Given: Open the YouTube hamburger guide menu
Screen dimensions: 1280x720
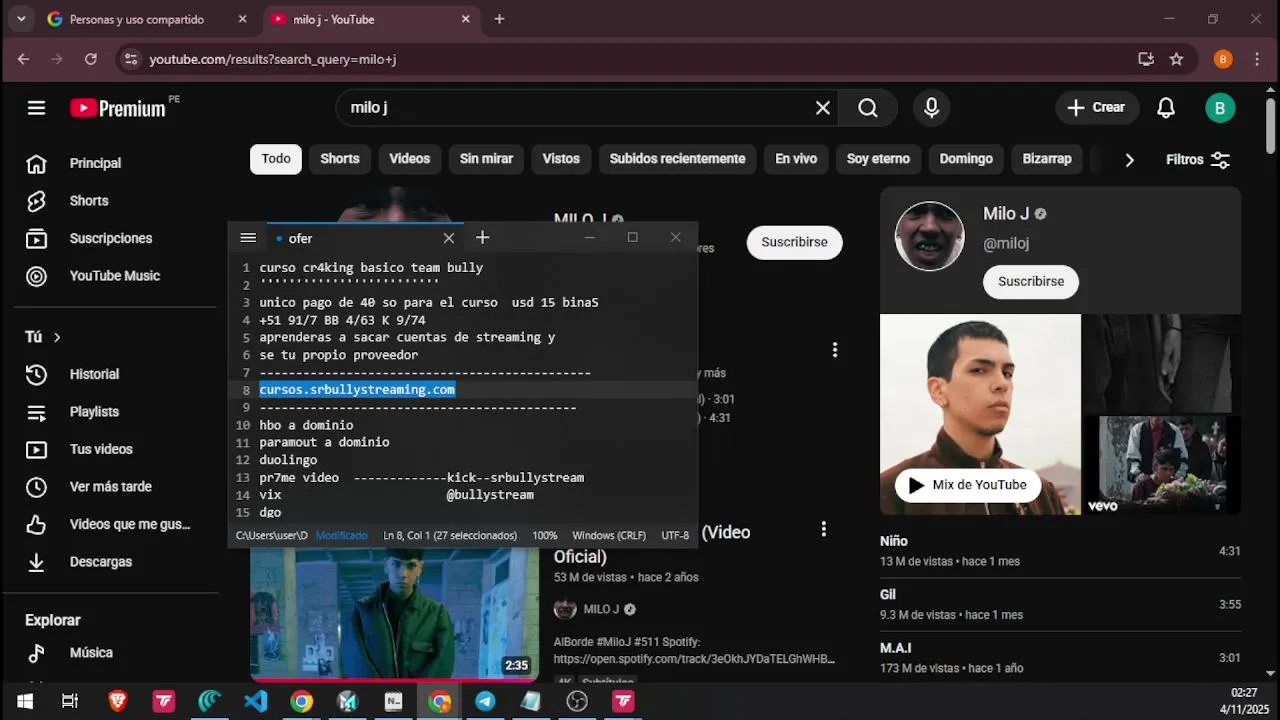Looking at the screenshot, I should [x=36, y=108].
